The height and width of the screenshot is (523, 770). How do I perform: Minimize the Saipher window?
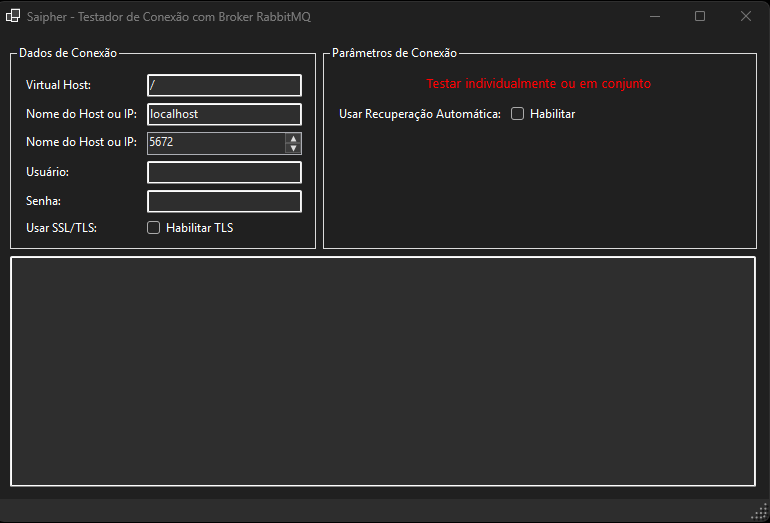[x=655, y=16]
